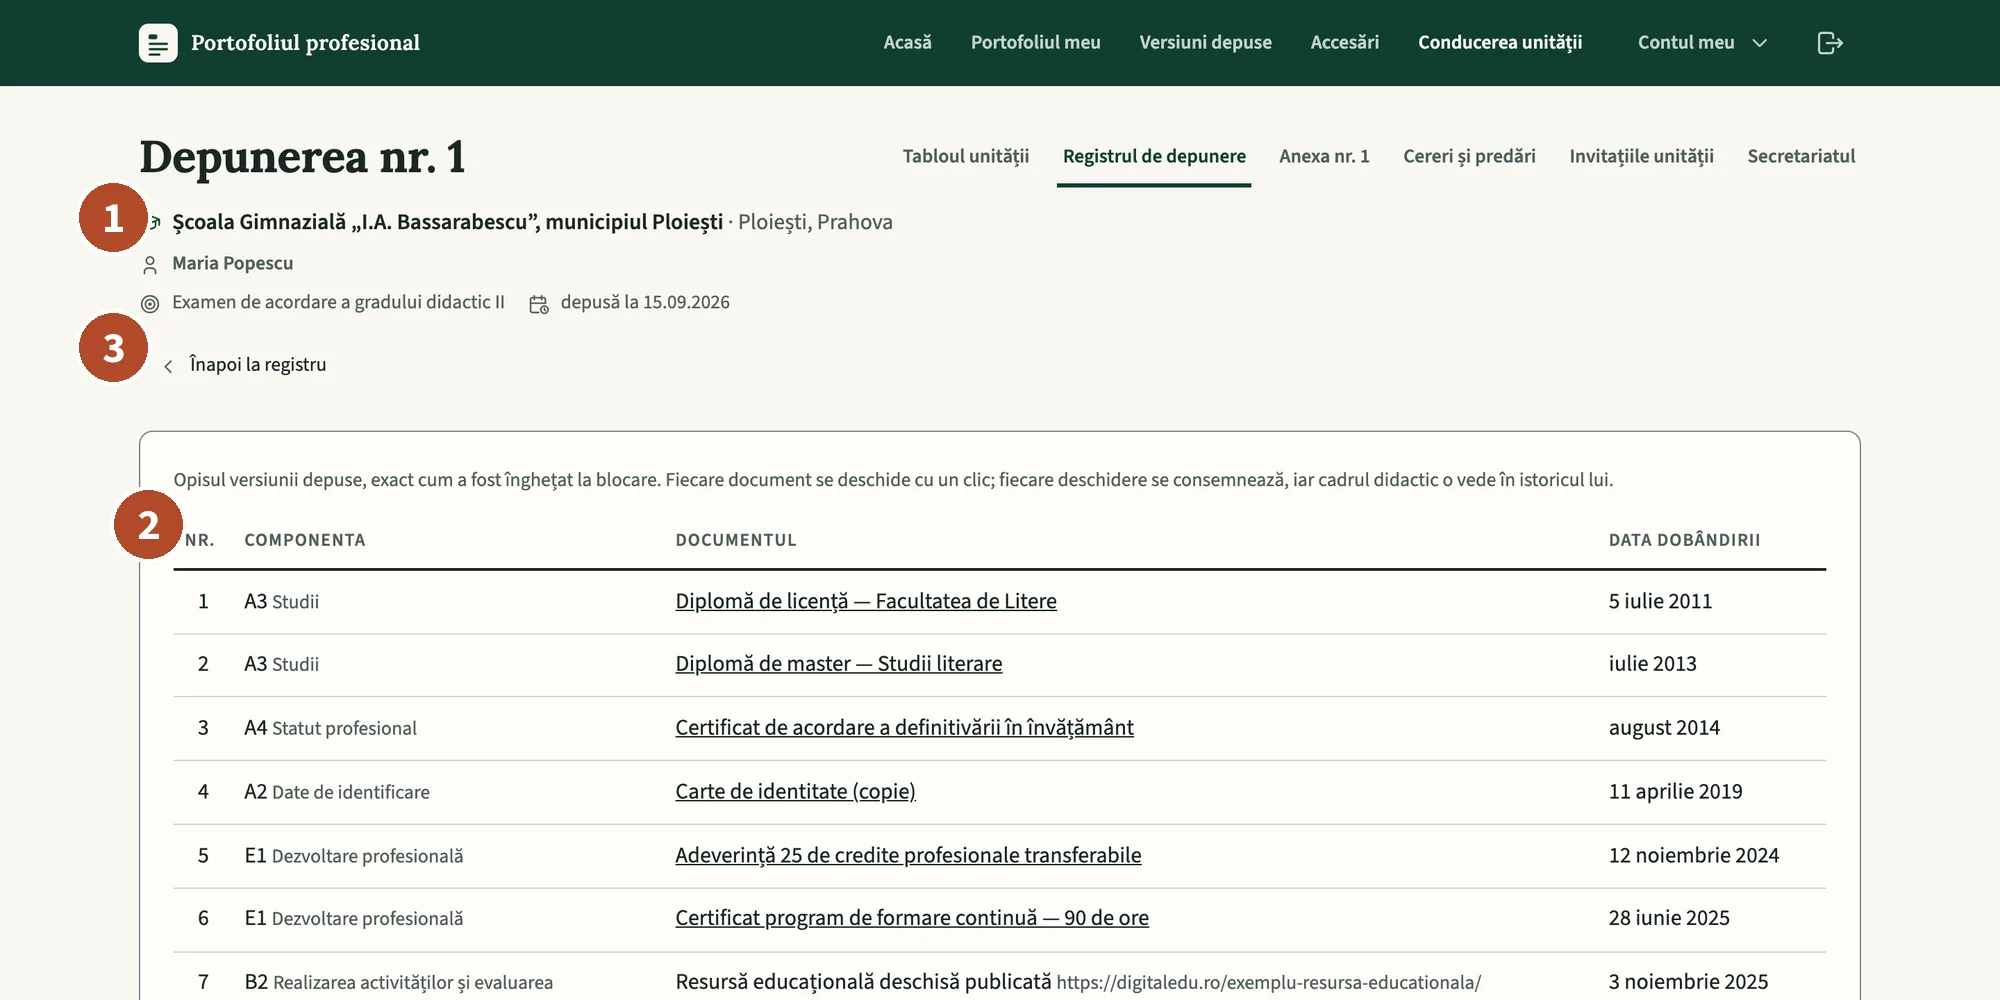
Task: Open the Anexa nr. 1 tab
Action: coord(1324,156)
